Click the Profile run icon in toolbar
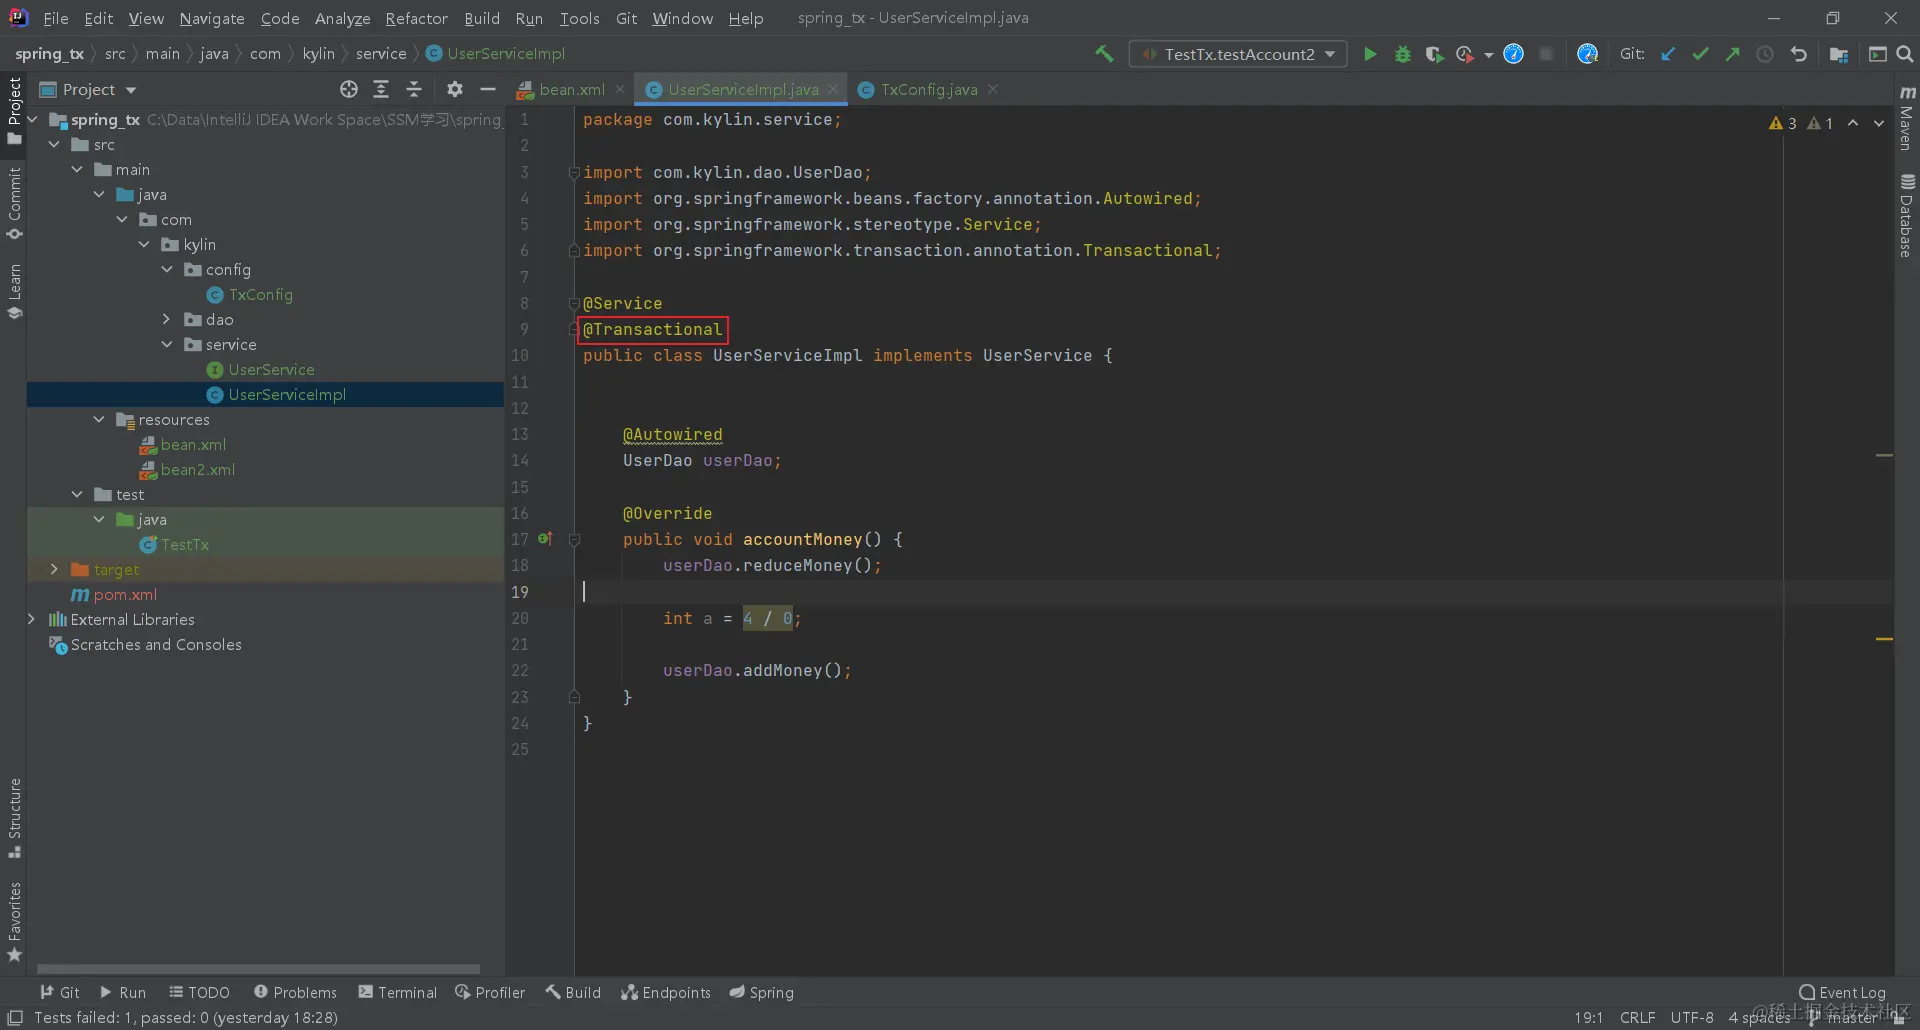This screenshot has width=1920, height=1030. [x=1466, y=54]
